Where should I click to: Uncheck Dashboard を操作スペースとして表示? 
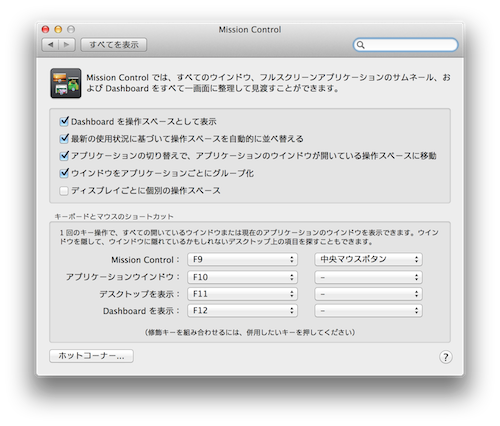[64, 121]
